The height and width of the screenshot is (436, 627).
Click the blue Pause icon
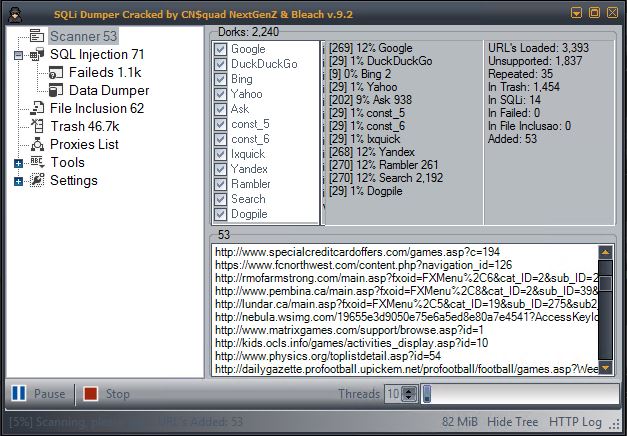[19, 393]
